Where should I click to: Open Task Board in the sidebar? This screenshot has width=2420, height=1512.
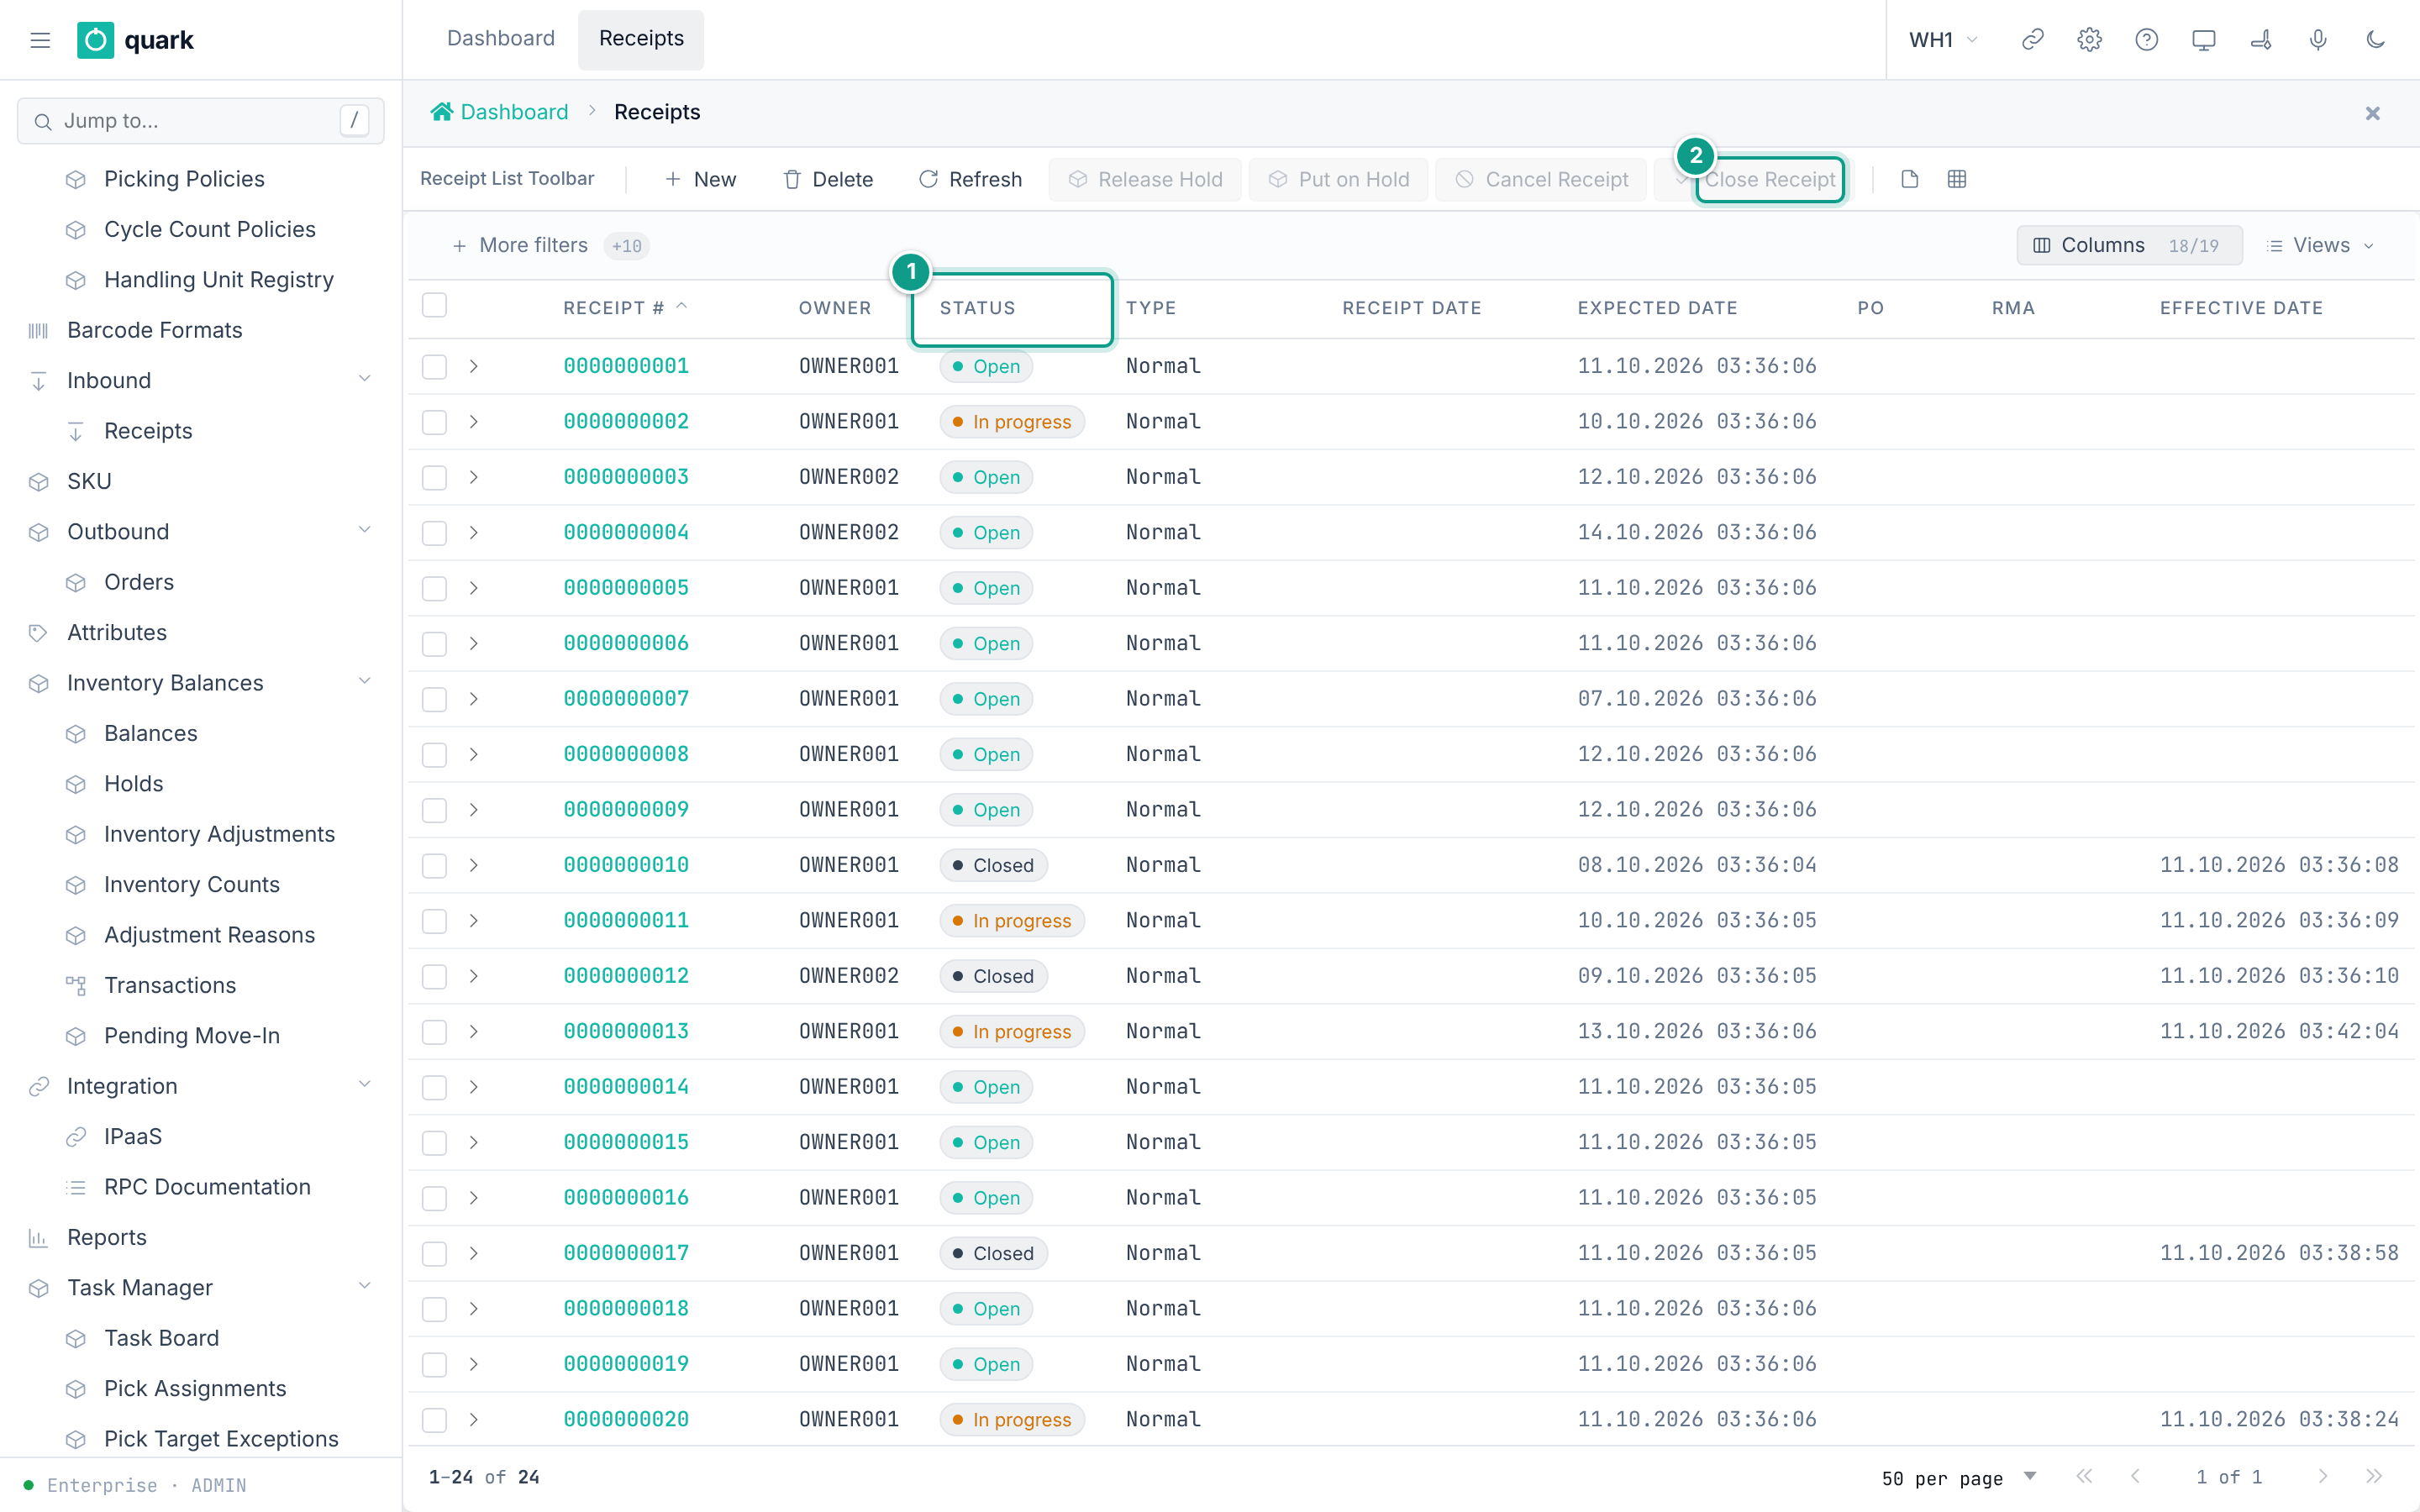161,1338
